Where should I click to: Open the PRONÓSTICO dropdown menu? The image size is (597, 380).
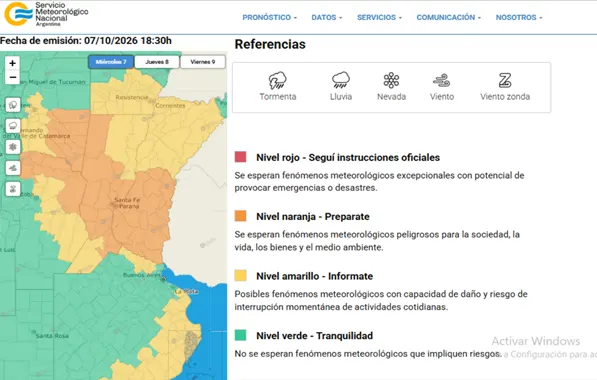pyautogui.click(x=270, y=18)
